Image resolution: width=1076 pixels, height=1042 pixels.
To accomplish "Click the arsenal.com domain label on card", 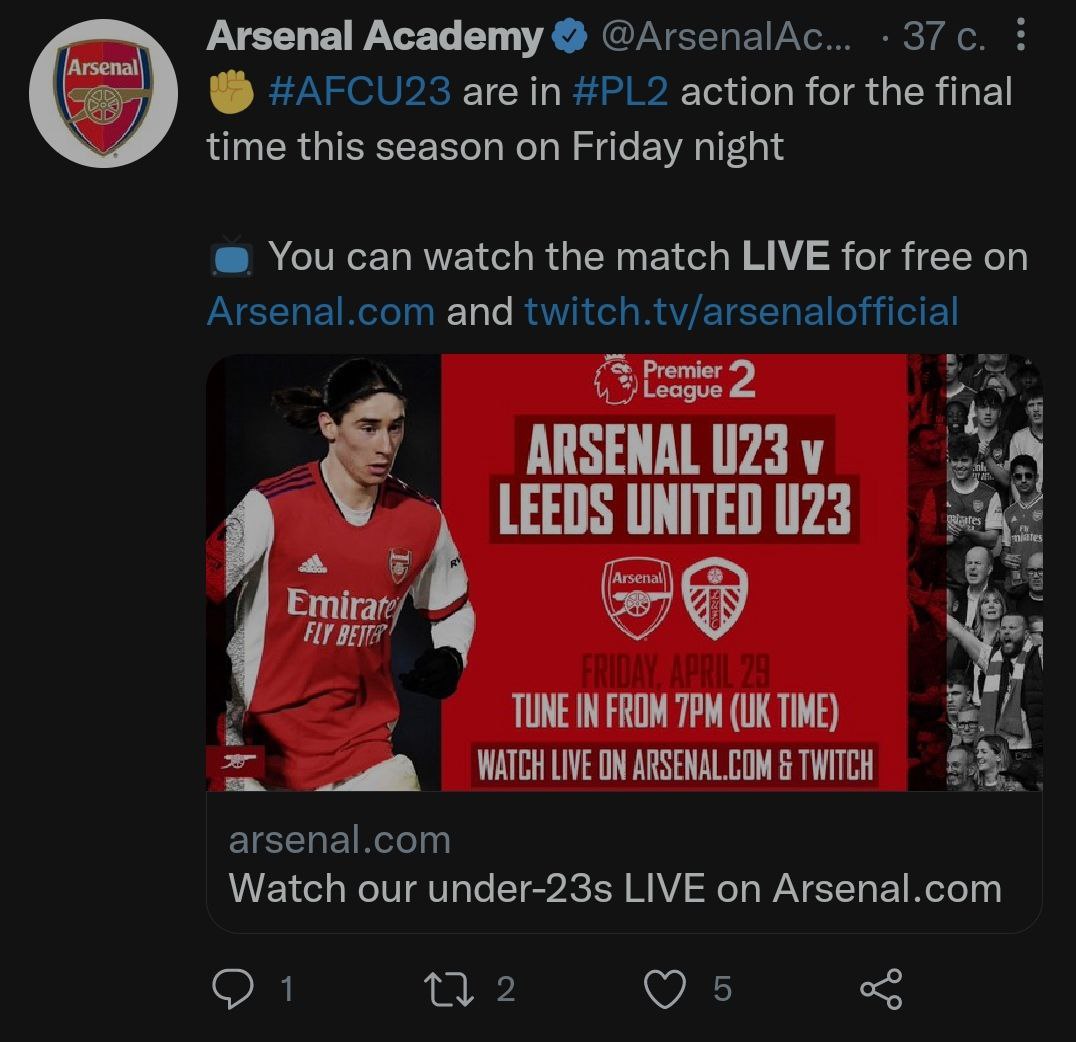I will coord(340,840).
